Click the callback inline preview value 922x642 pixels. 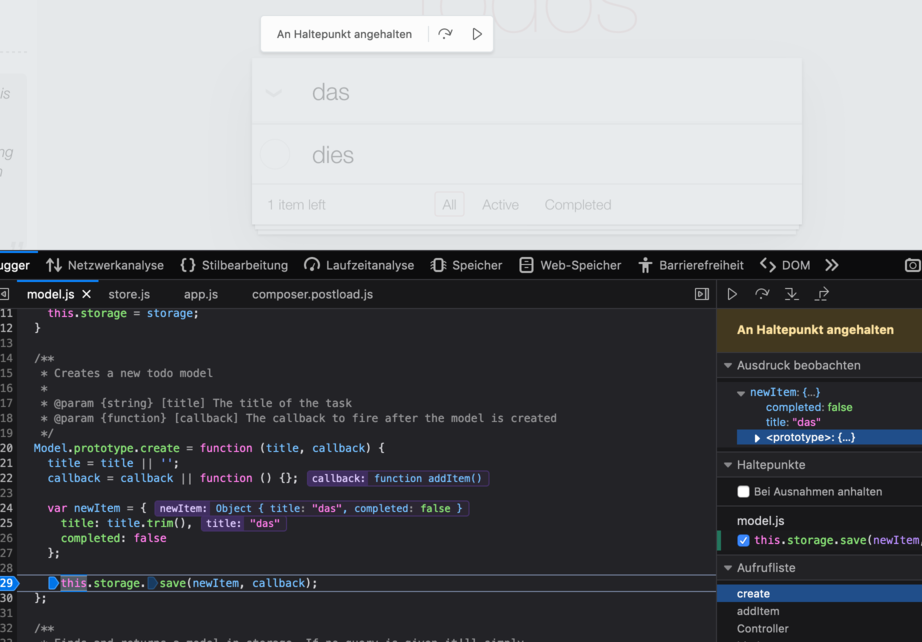point(427,479)
